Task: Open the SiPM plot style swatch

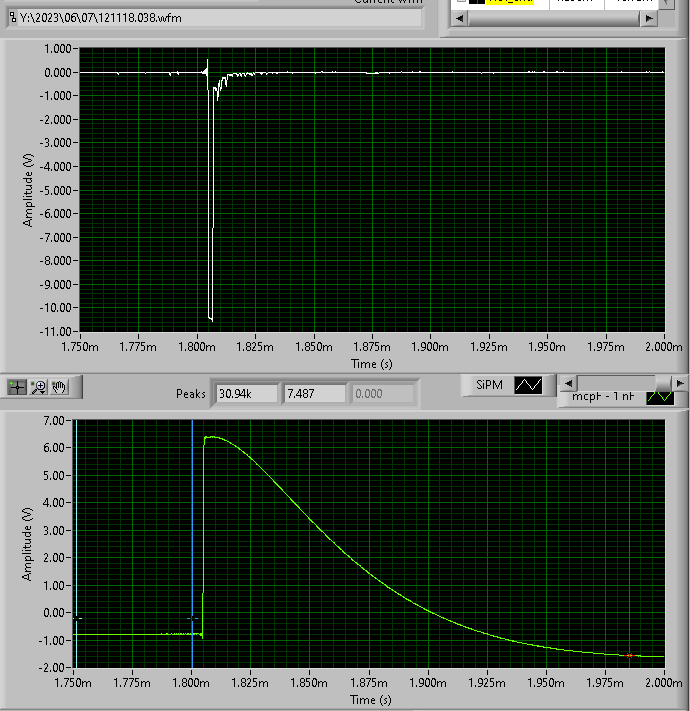Action: coord(528,385)
